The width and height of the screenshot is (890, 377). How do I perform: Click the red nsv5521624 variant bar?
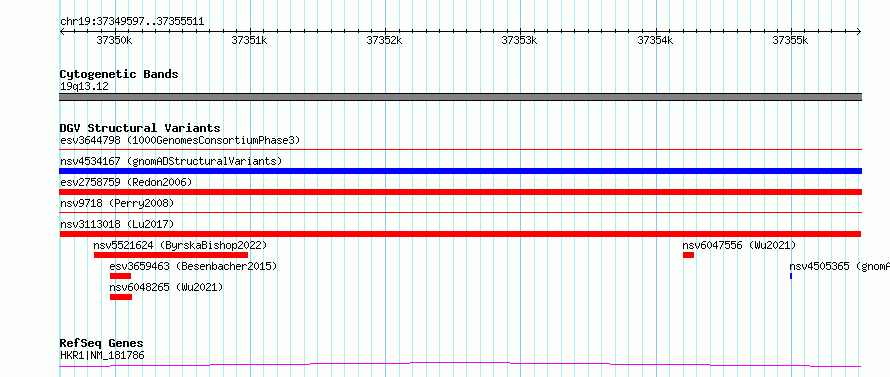tap(171, 255)
